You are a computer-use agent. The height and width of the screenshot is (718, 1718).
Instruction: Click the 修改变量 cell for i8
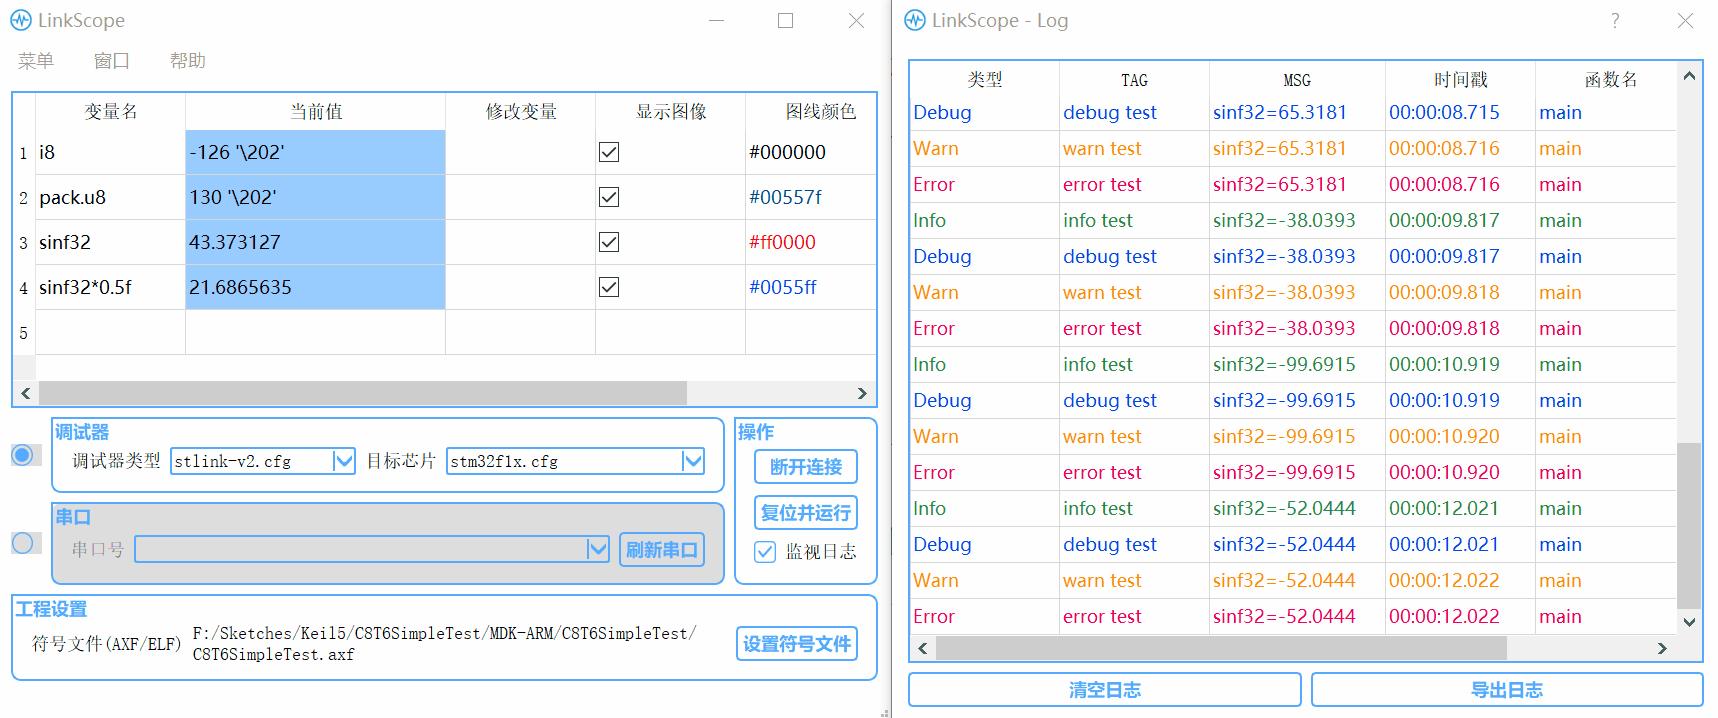(x=520, y=152)
